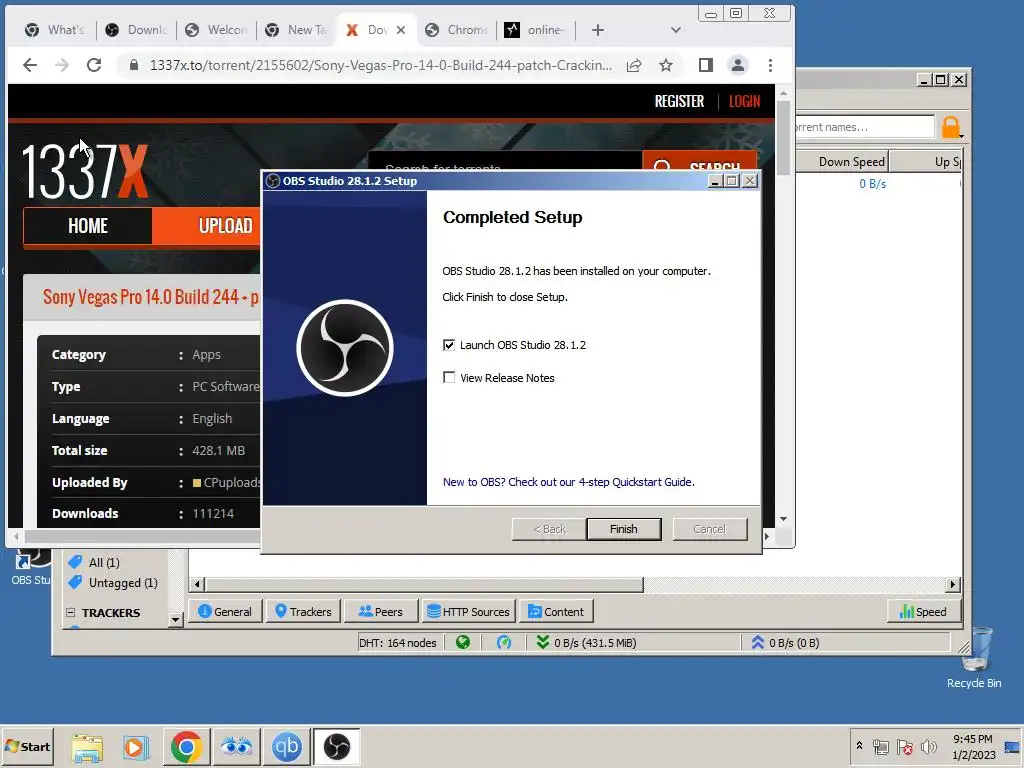Click qBittorrent search lock icon
This screenshot has height=768, width=1024.
click(x=951, y=127)
